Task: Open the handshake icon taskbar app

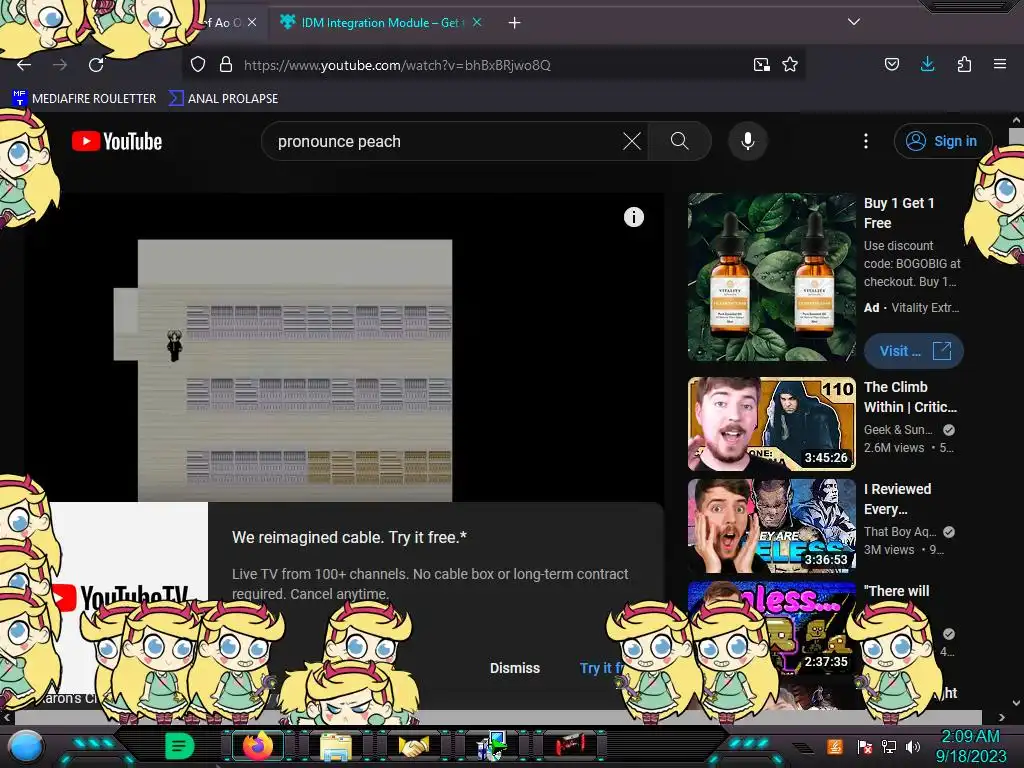Action: [x=414, y=746]
